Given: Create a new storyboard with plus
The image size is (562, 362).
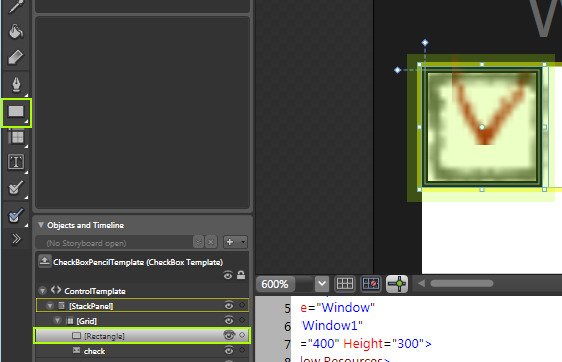Looking at the screenshot, I should (230, 242).
